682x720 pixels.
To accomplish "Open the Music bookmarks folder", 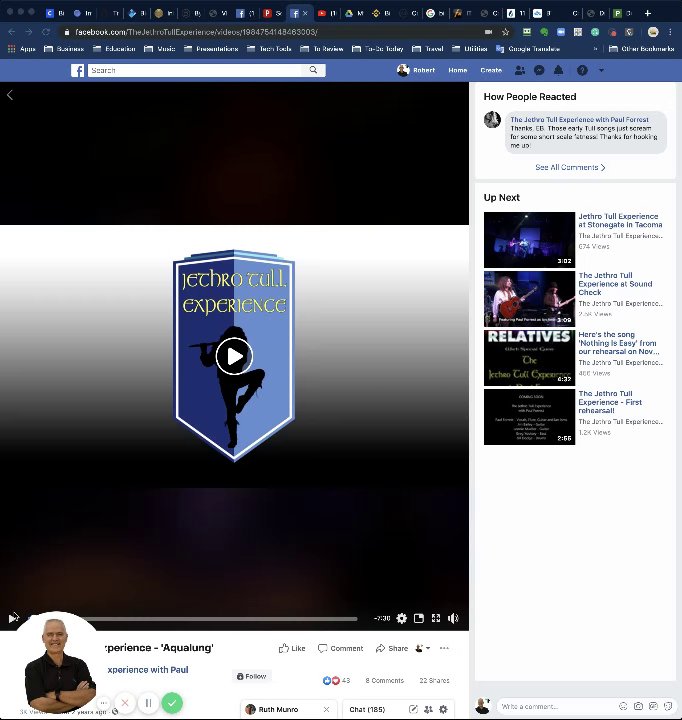I will click(x=159, y=49).
